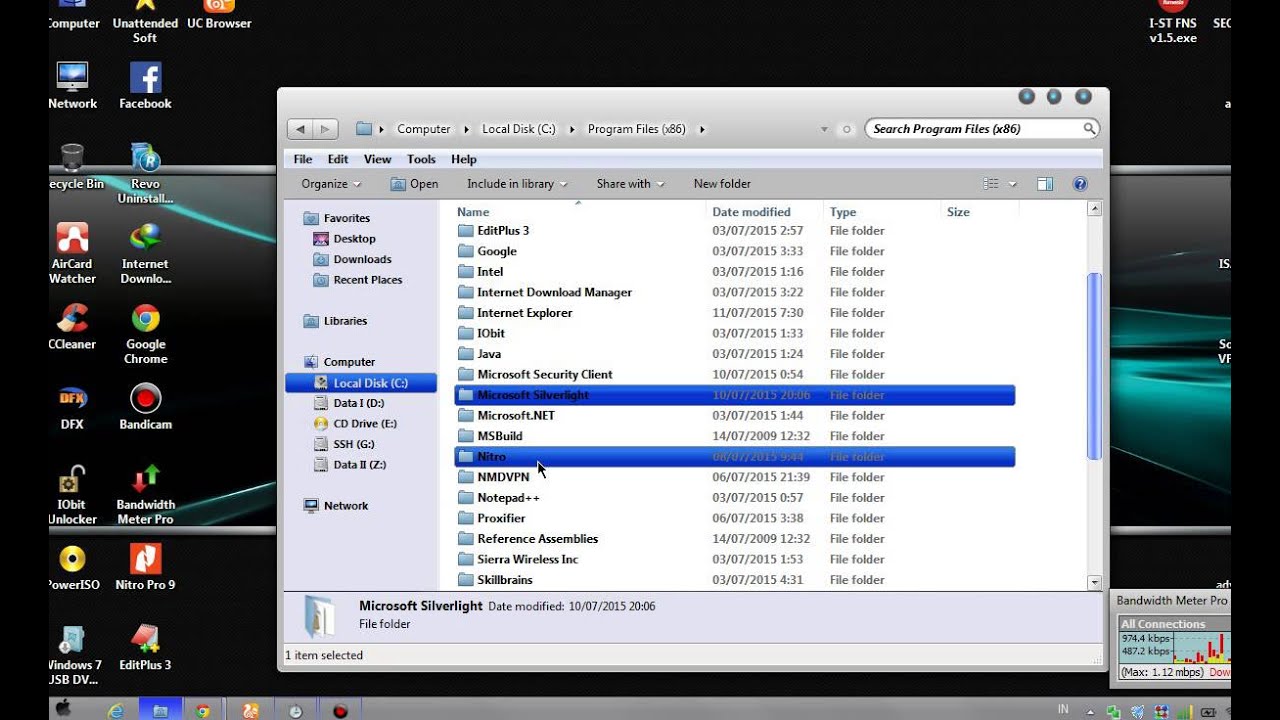This screenshot has height=720, width=1280.
Task: Sort by Size column header
Action: click(x=980, y=212)
